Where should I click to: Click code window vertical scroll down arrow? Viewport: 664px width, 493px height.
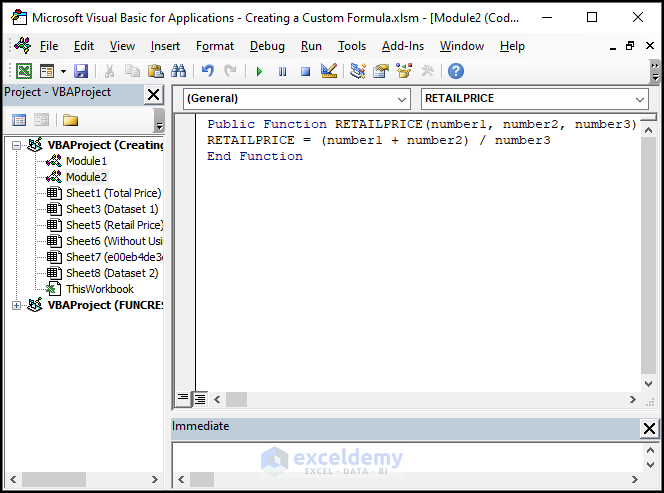[648, 384]
